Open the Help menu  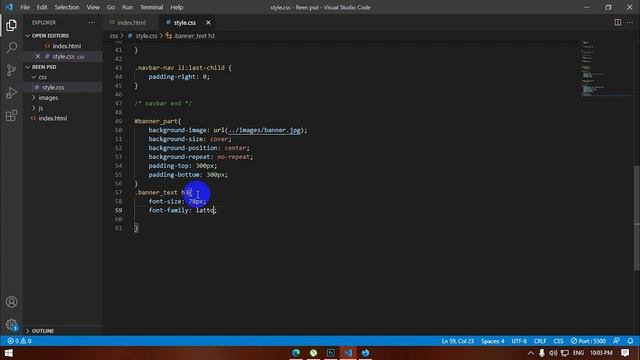point(176,7)
